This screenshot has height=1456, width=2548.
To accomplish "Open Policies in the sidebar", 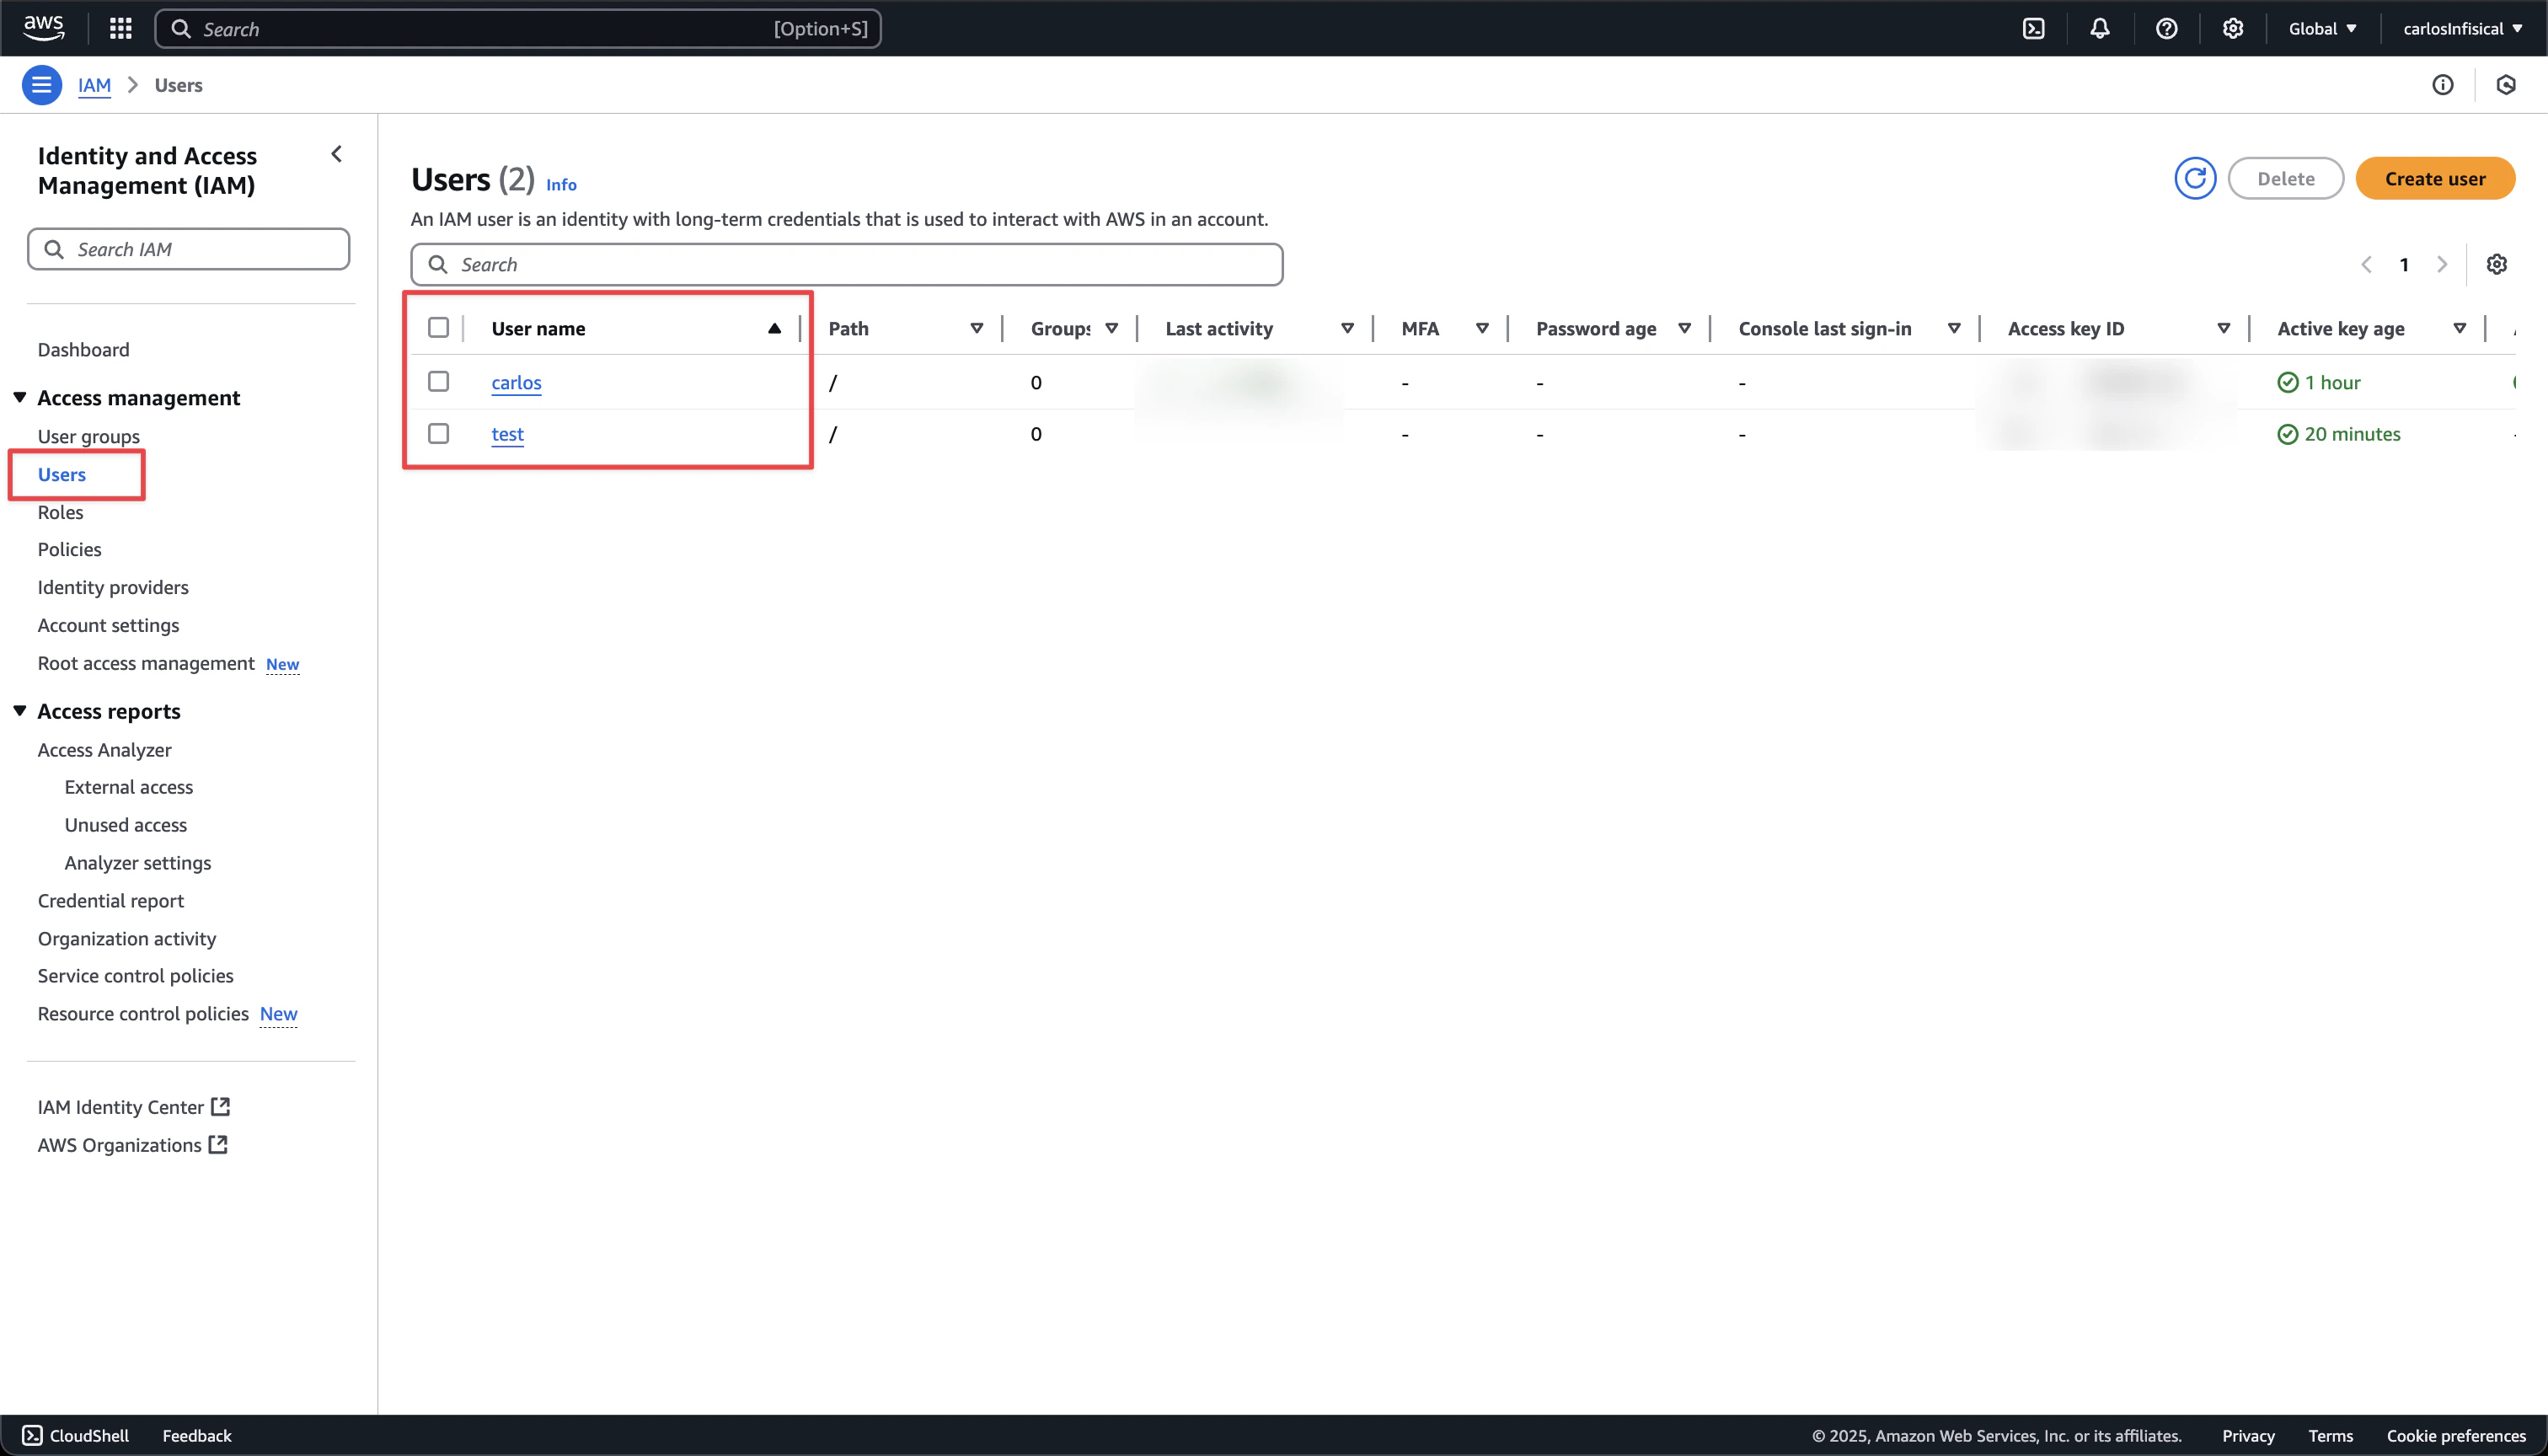I will (x=70, y=550).
